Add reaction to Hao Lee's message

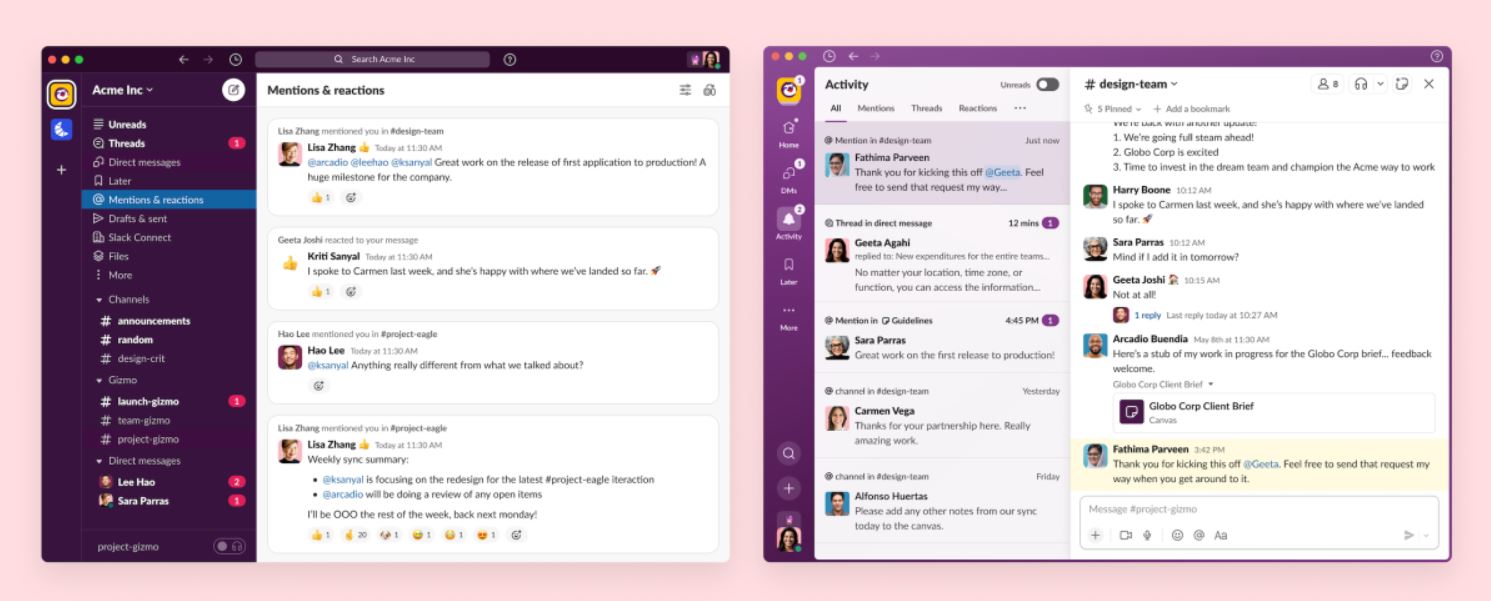[319, 385]
